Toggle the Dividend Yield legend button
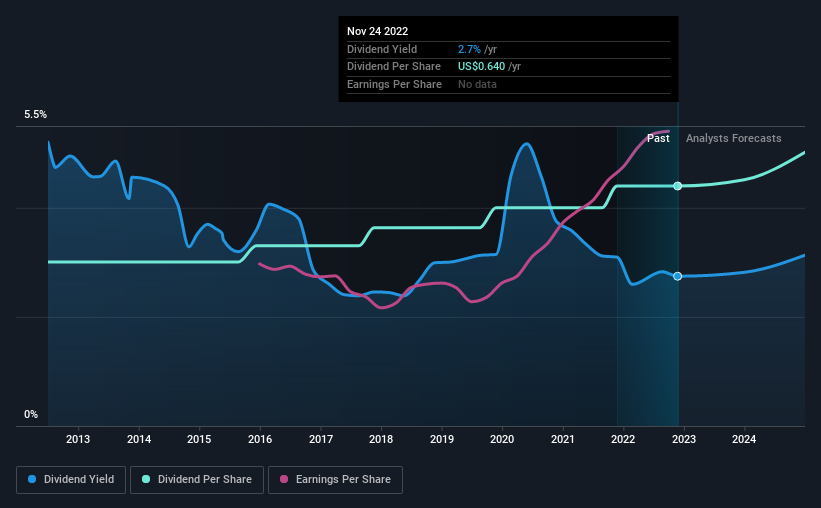The width and height of the screenshot is (821, 508). coord(71,480)
